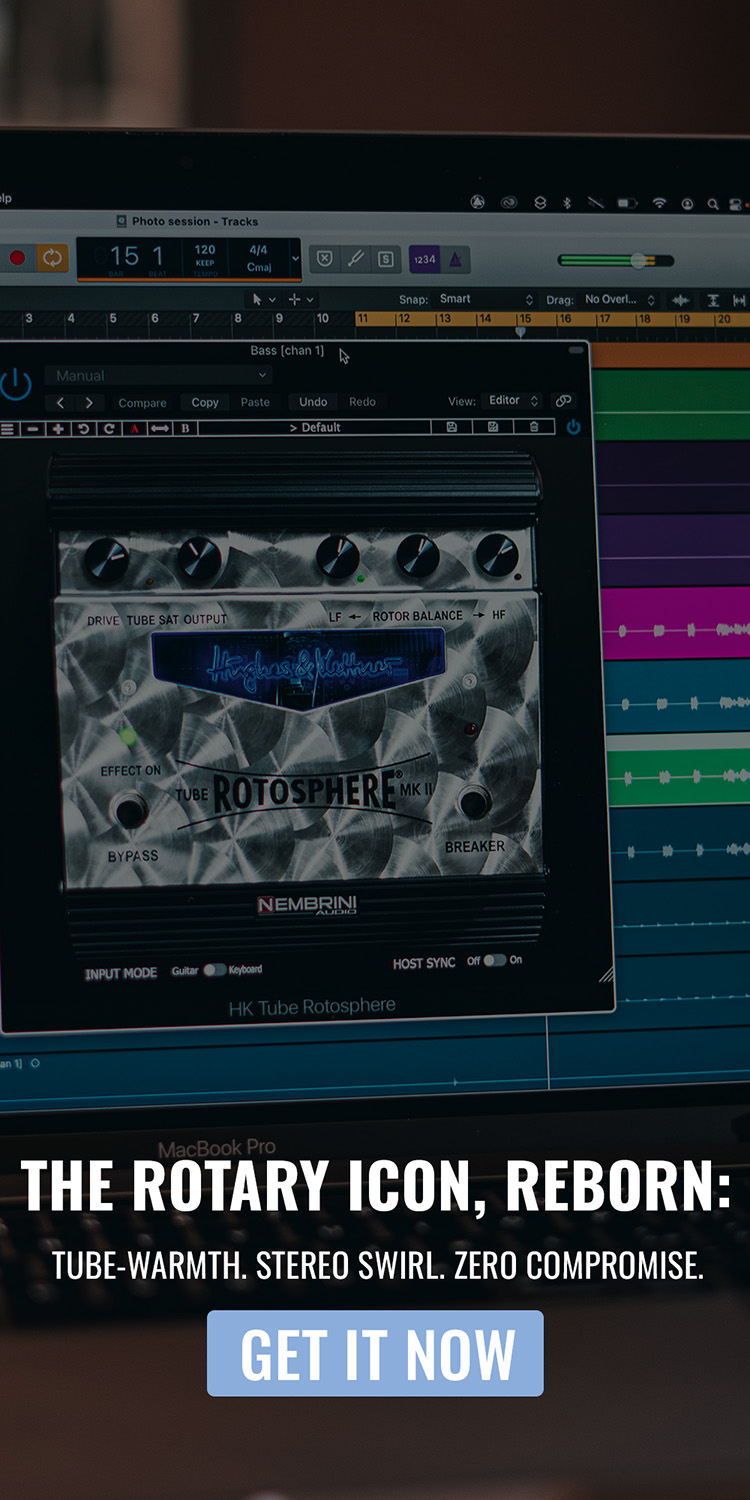Click the tuner fork icon

355,259
